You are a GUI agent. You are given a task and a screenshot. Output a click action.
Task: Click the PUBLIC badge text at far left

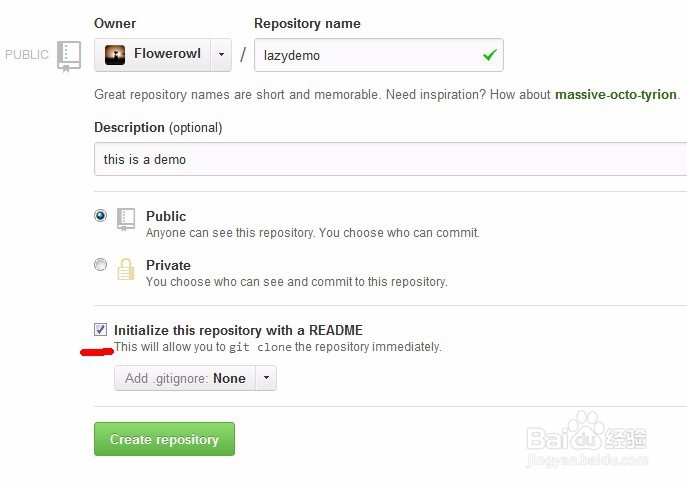point(27,55)
